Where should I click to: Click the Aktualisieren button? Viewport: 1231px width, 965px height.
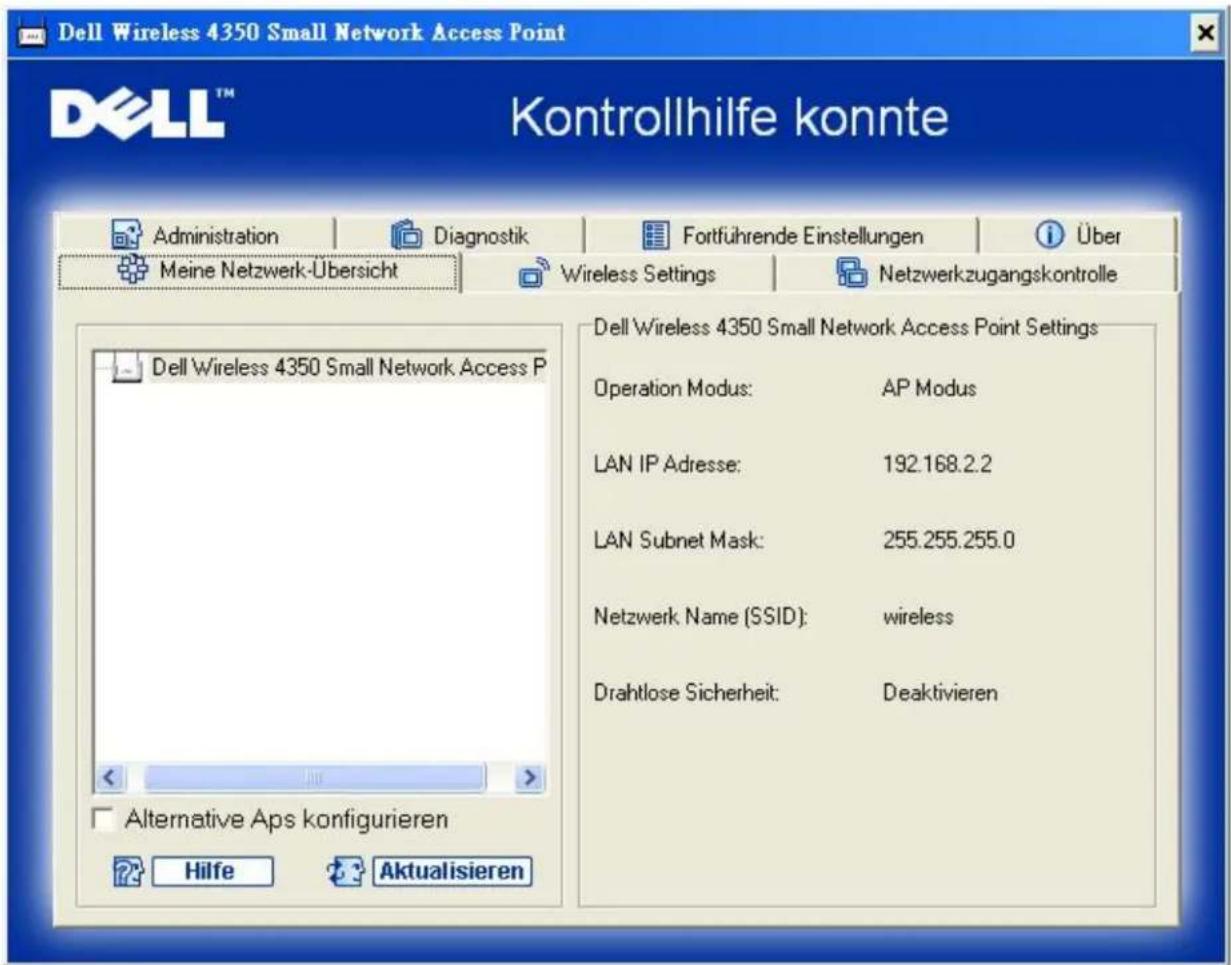point(451,871)
